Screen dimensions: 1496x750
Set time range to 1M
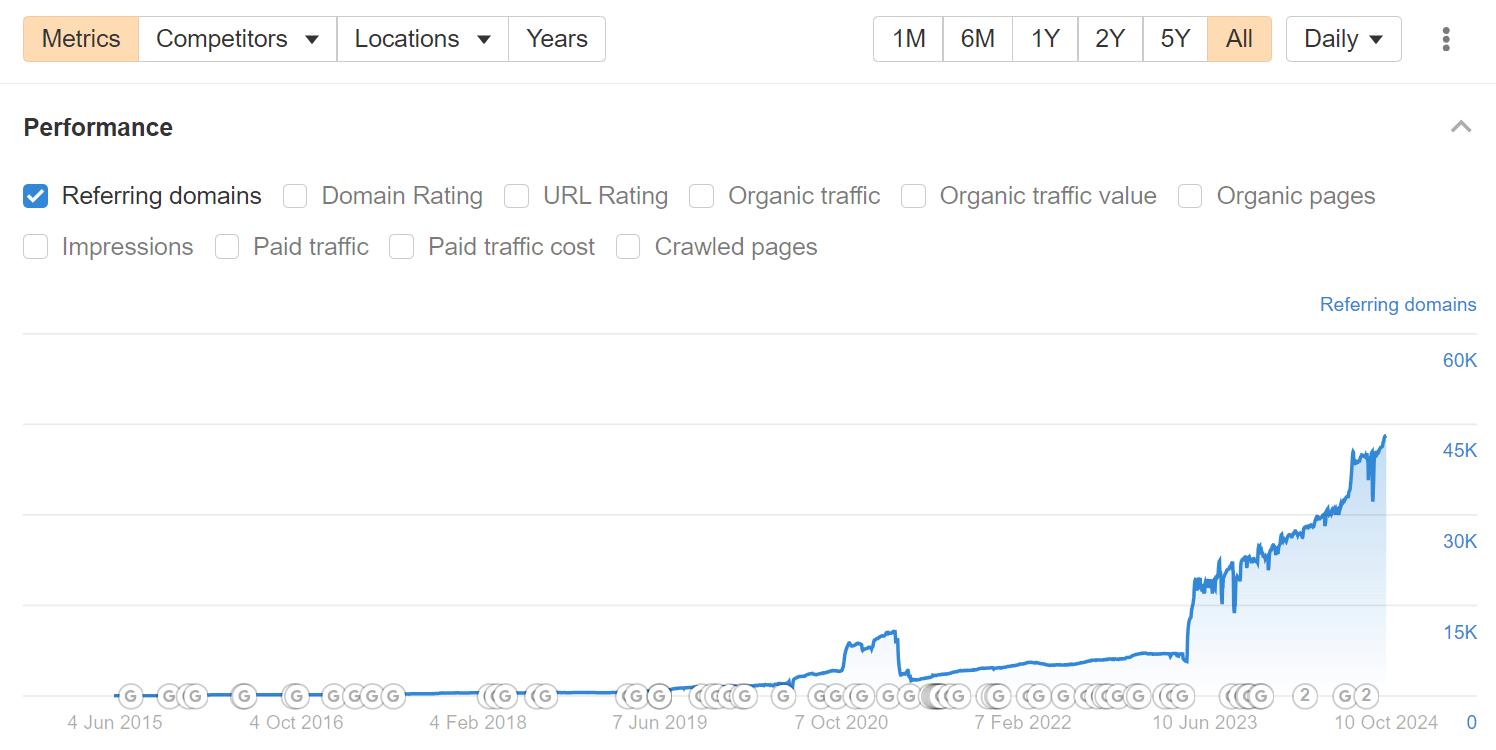(x=908, y=39)
